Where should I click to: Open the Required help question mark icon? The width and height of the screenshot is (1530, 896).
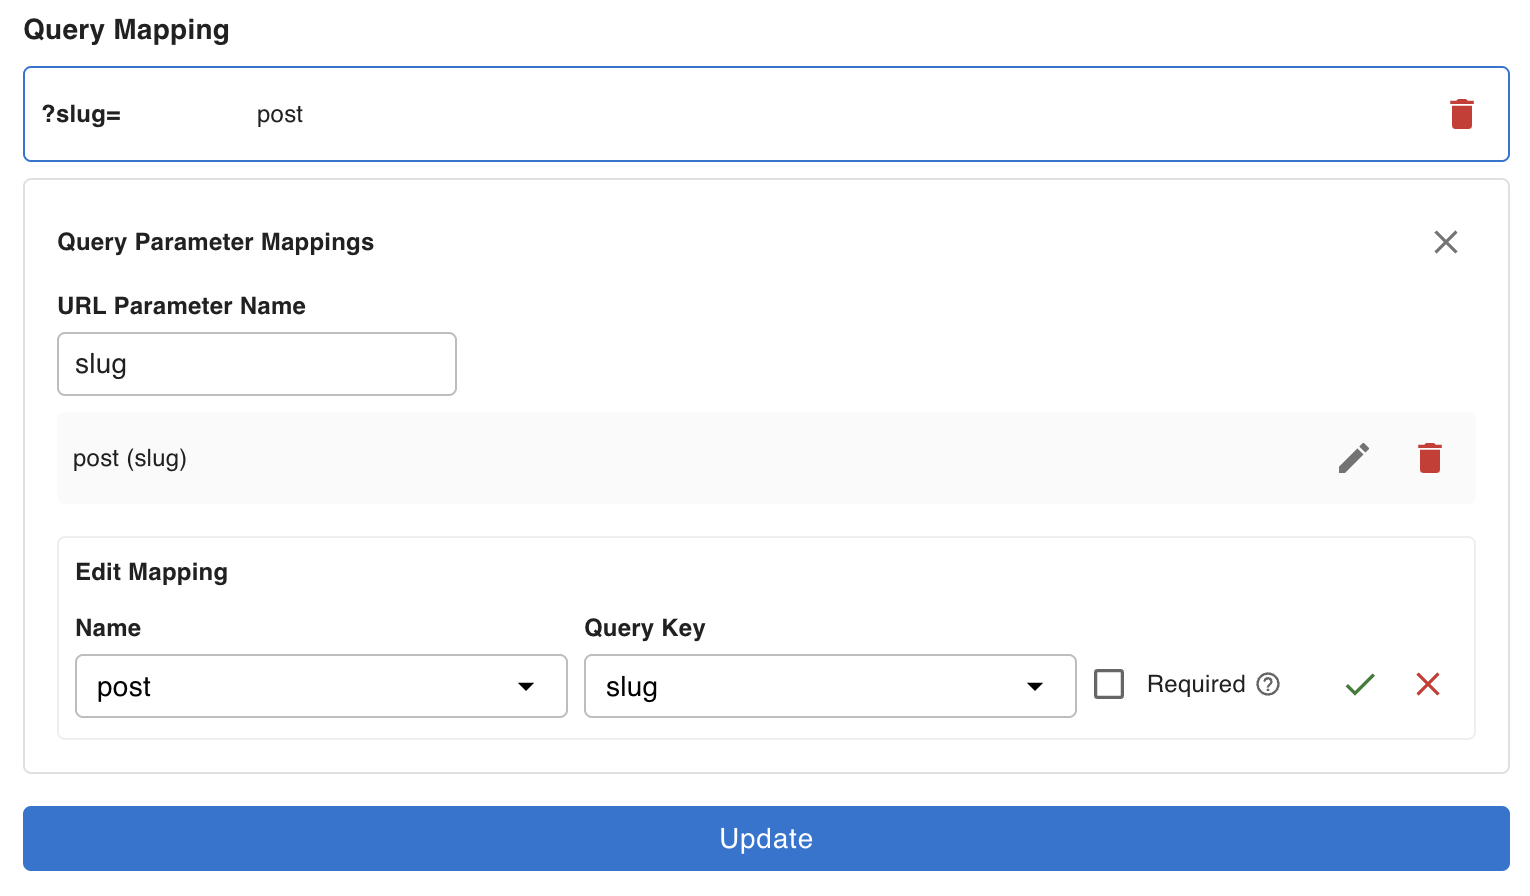pos(1268,684)
